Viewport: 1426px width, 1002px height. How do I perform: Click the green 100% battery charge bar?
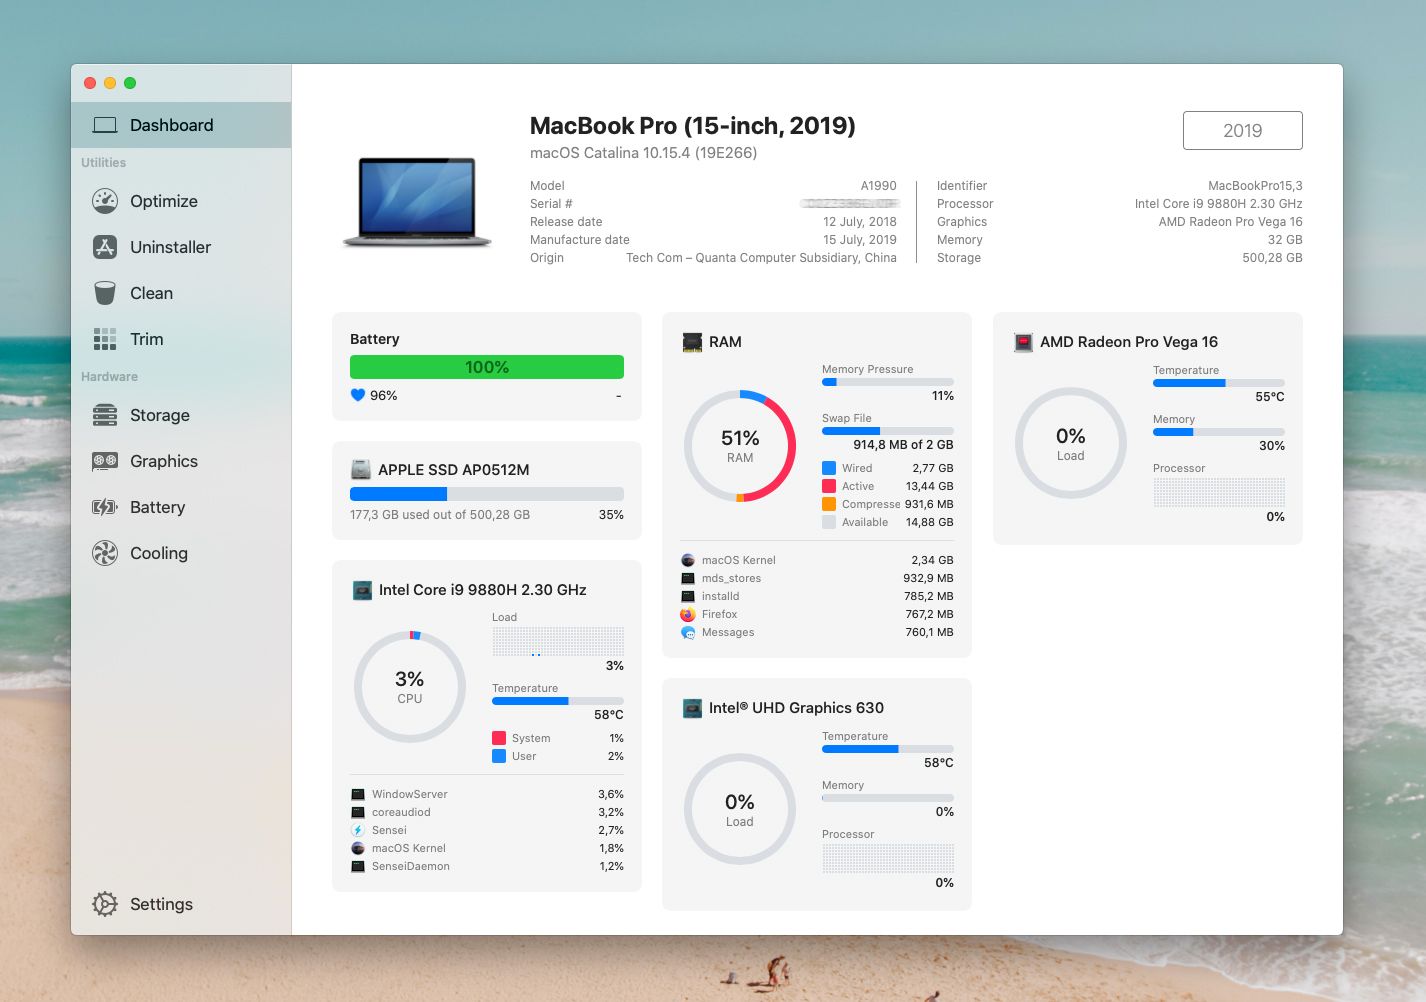[487, 367]
